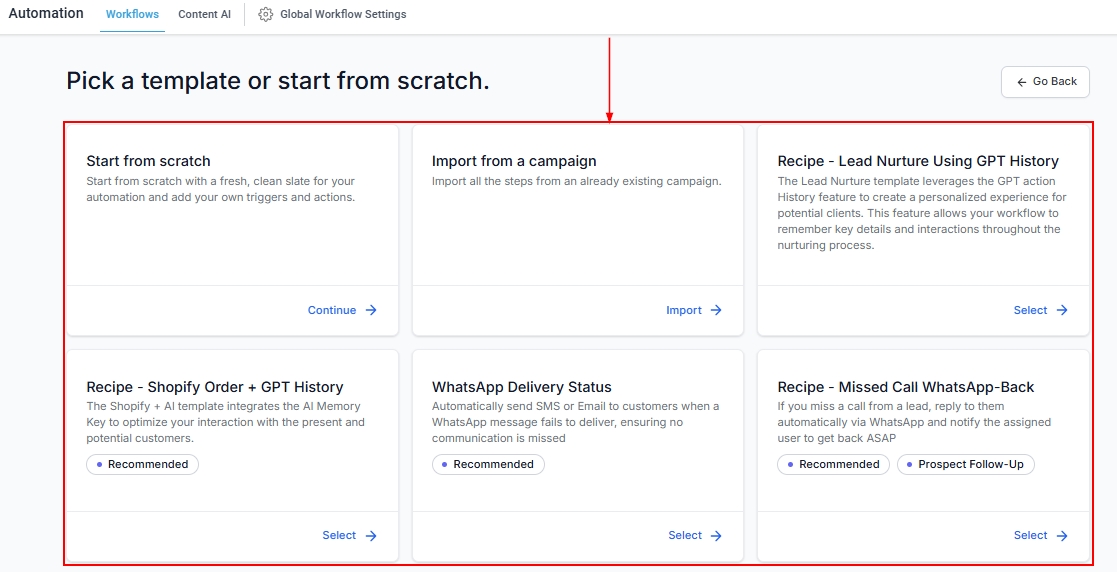The image size is (1117, 572).
Task: Click the Prospect Follow-Up tag
Action: [x=965, y=464]
